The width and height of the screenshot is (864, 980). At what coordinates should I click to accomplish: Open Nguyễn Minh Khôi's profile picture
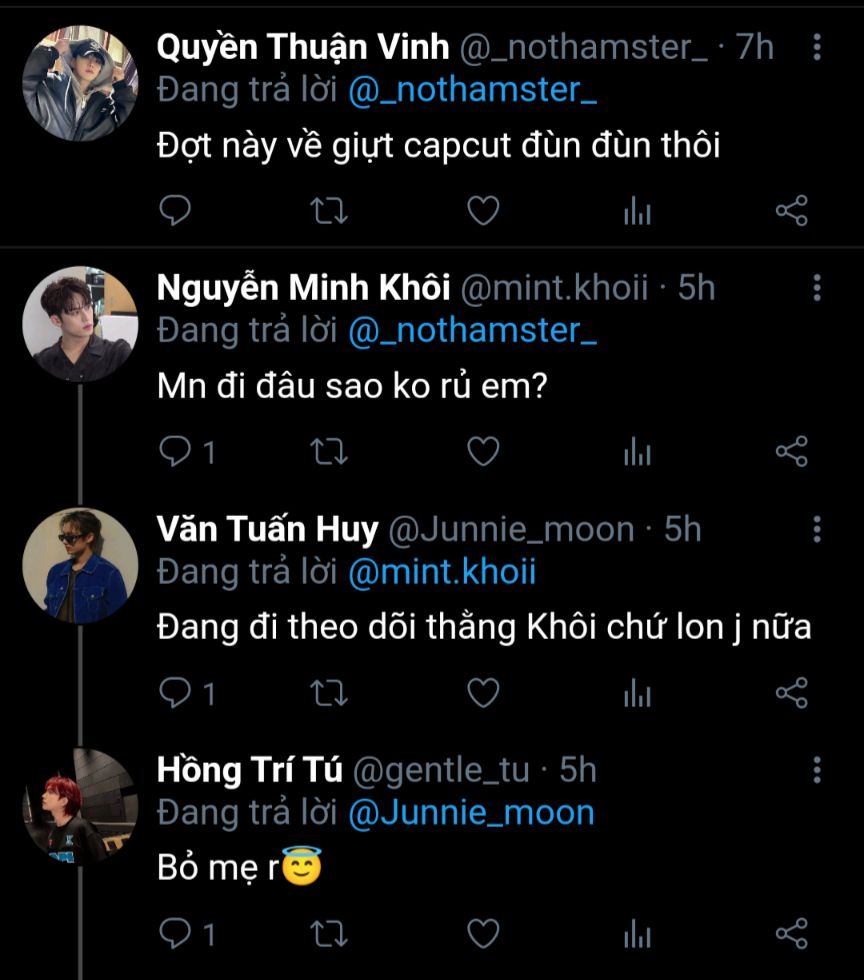80,324
